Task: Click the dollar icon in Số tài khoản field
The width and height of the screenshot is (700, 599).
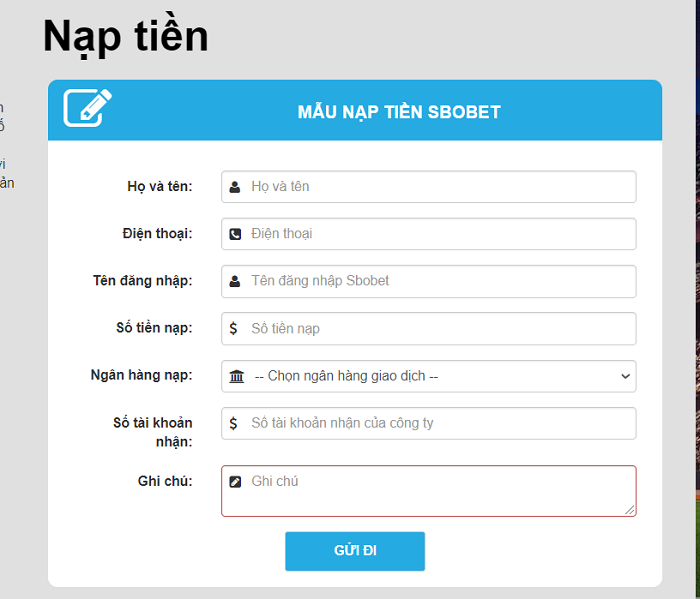Action: coord(234,423)
